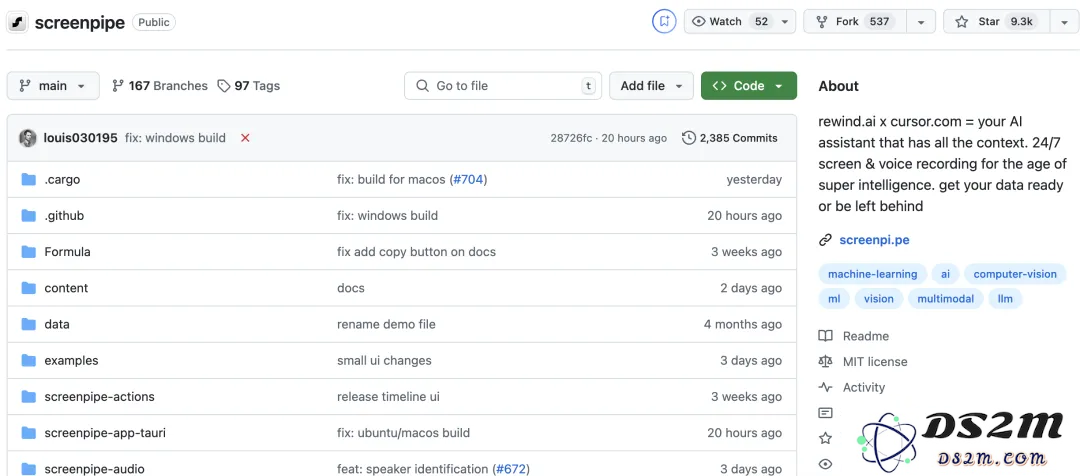Click 'fix add copy button on docs' commit
1080x476 pixels.
tap(417, 252)
